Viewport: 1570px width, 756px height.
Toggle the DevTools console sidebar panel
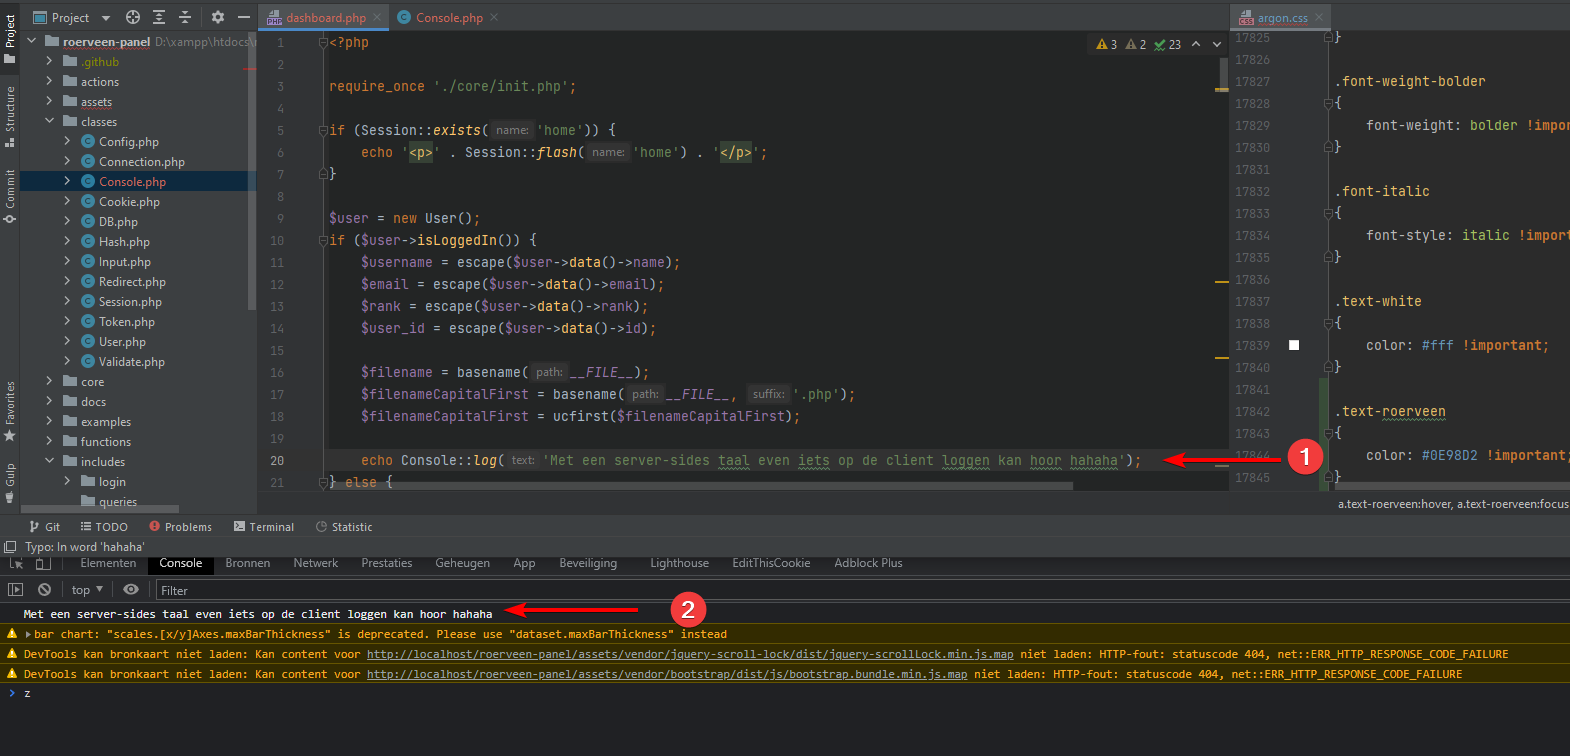(15, 590)
